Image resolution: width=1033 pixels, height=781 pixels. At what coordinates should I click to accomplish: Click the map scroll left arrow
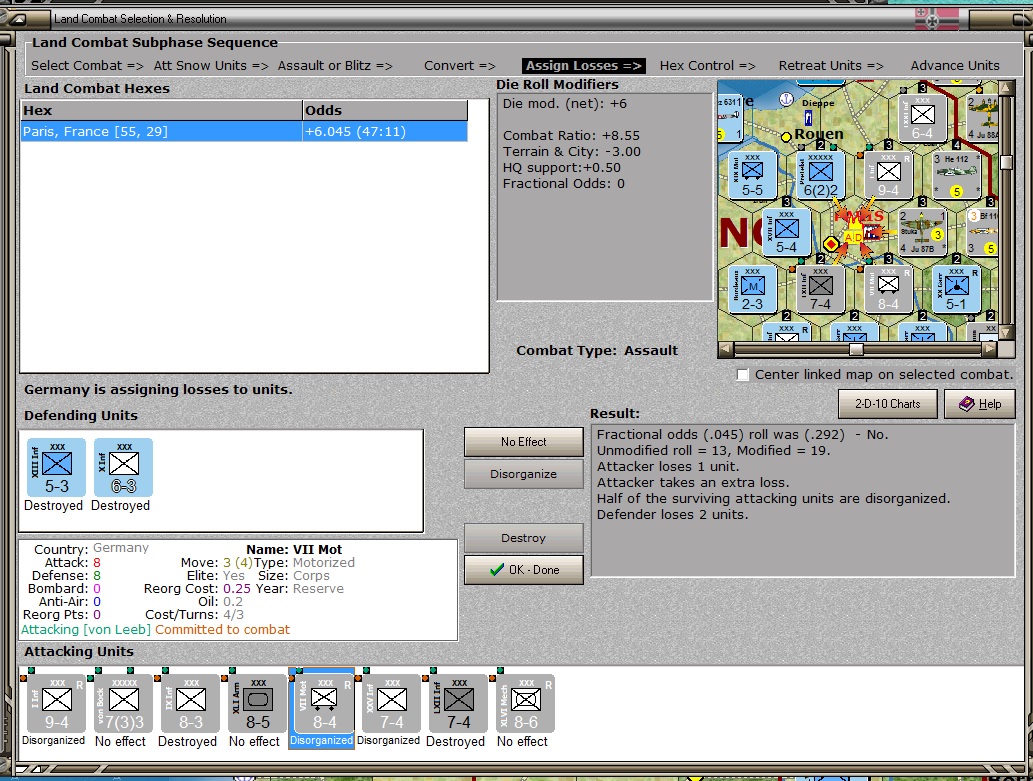725,349
